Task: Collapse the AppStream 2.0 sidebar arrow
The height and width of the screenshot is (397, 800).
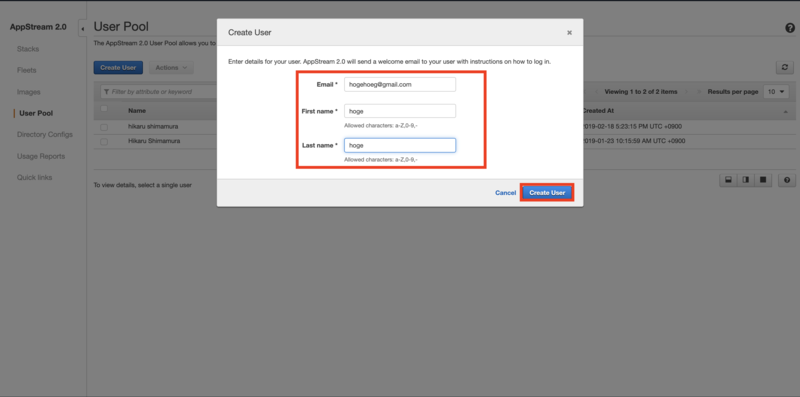Action: 83,29
